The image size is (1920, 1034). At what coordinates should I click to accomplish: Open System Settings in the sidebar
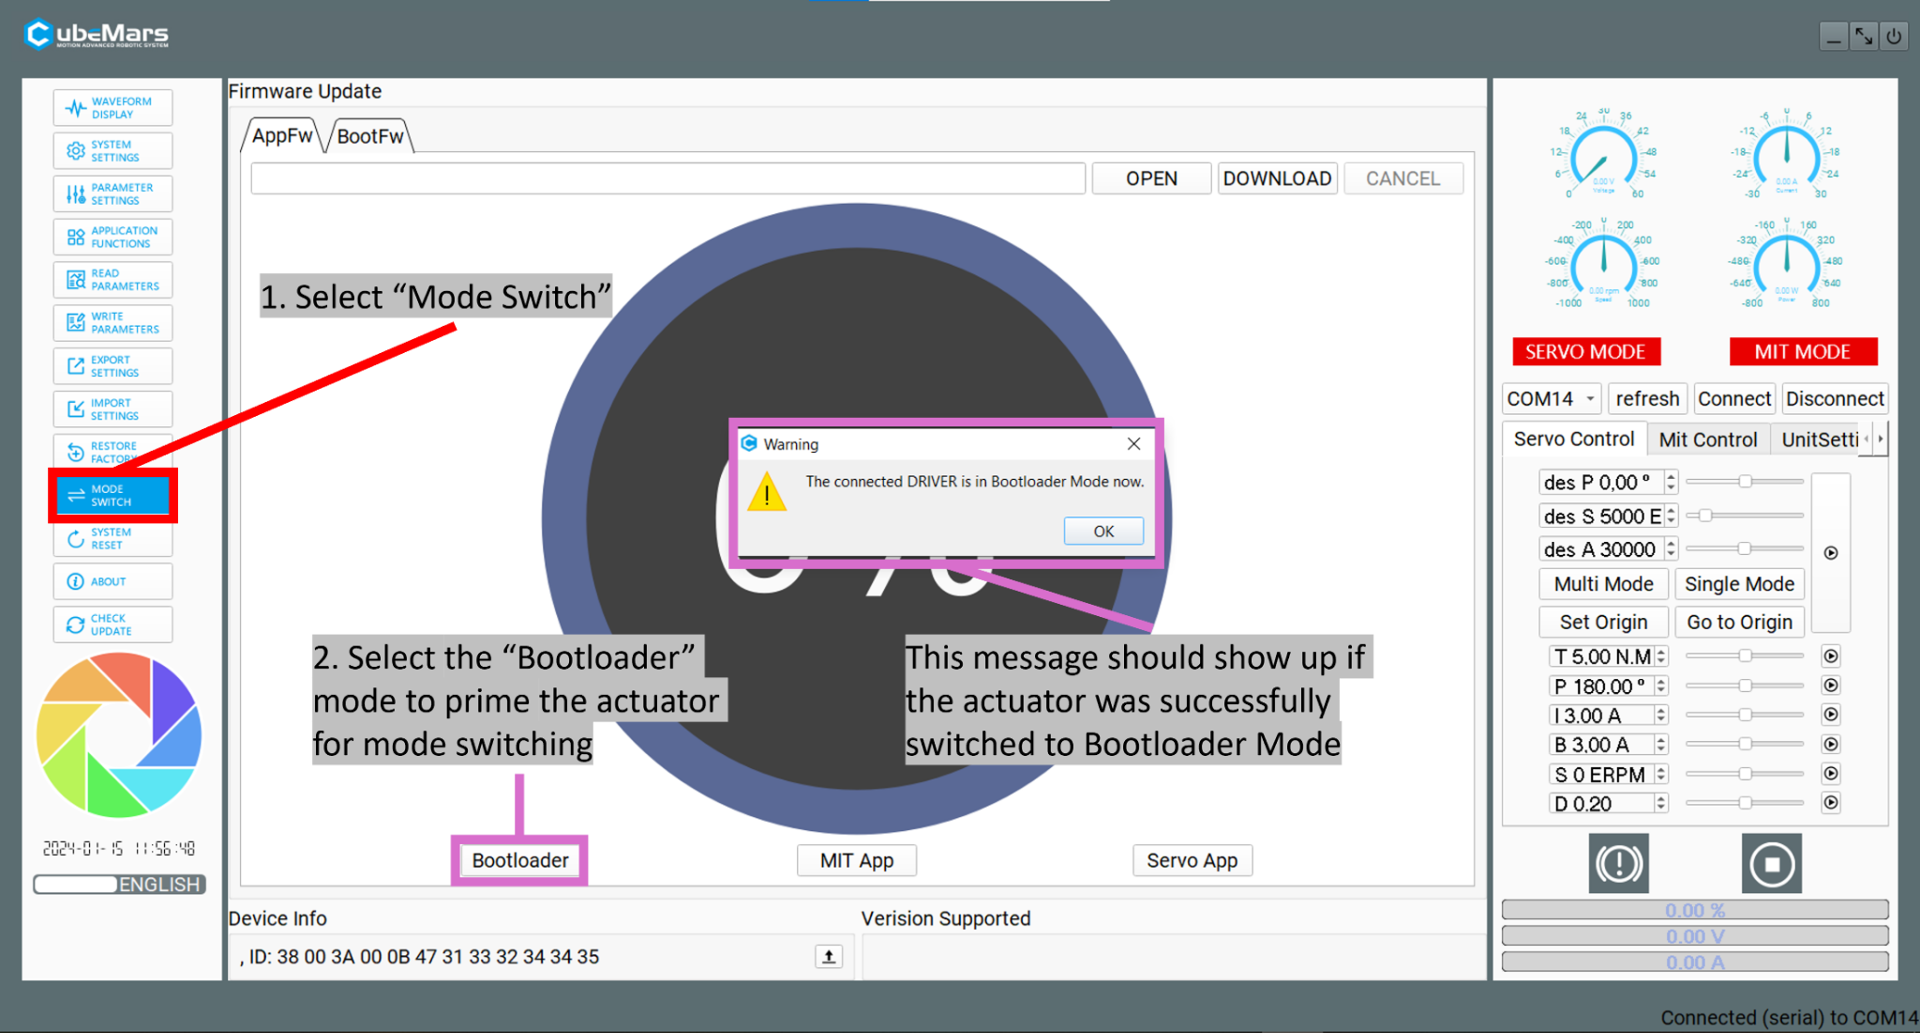click(112, 151)
